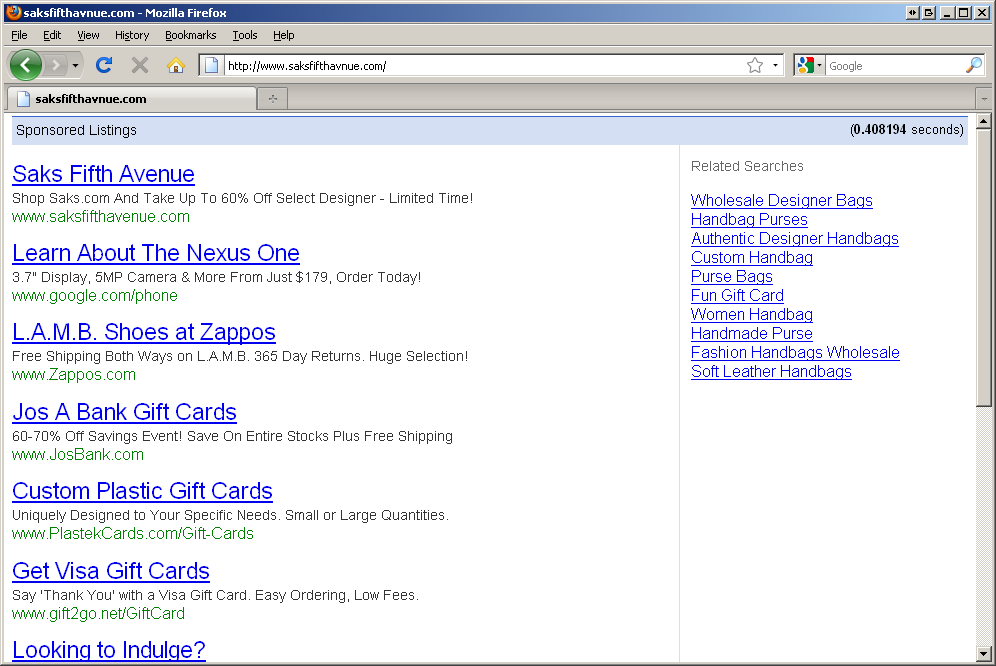Open the Google search engine selector

tap(809, 65)
